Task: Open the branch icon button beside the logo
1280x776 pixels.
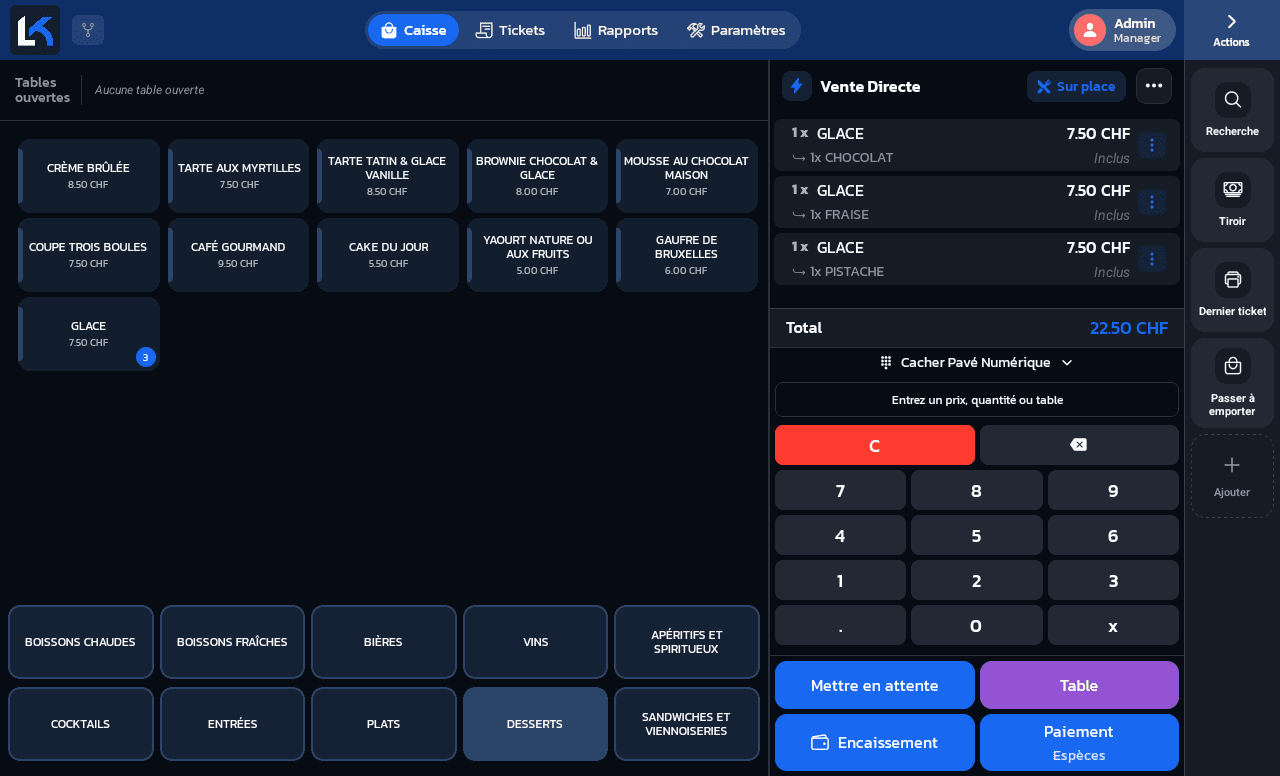Action: (x=88, y=30)
